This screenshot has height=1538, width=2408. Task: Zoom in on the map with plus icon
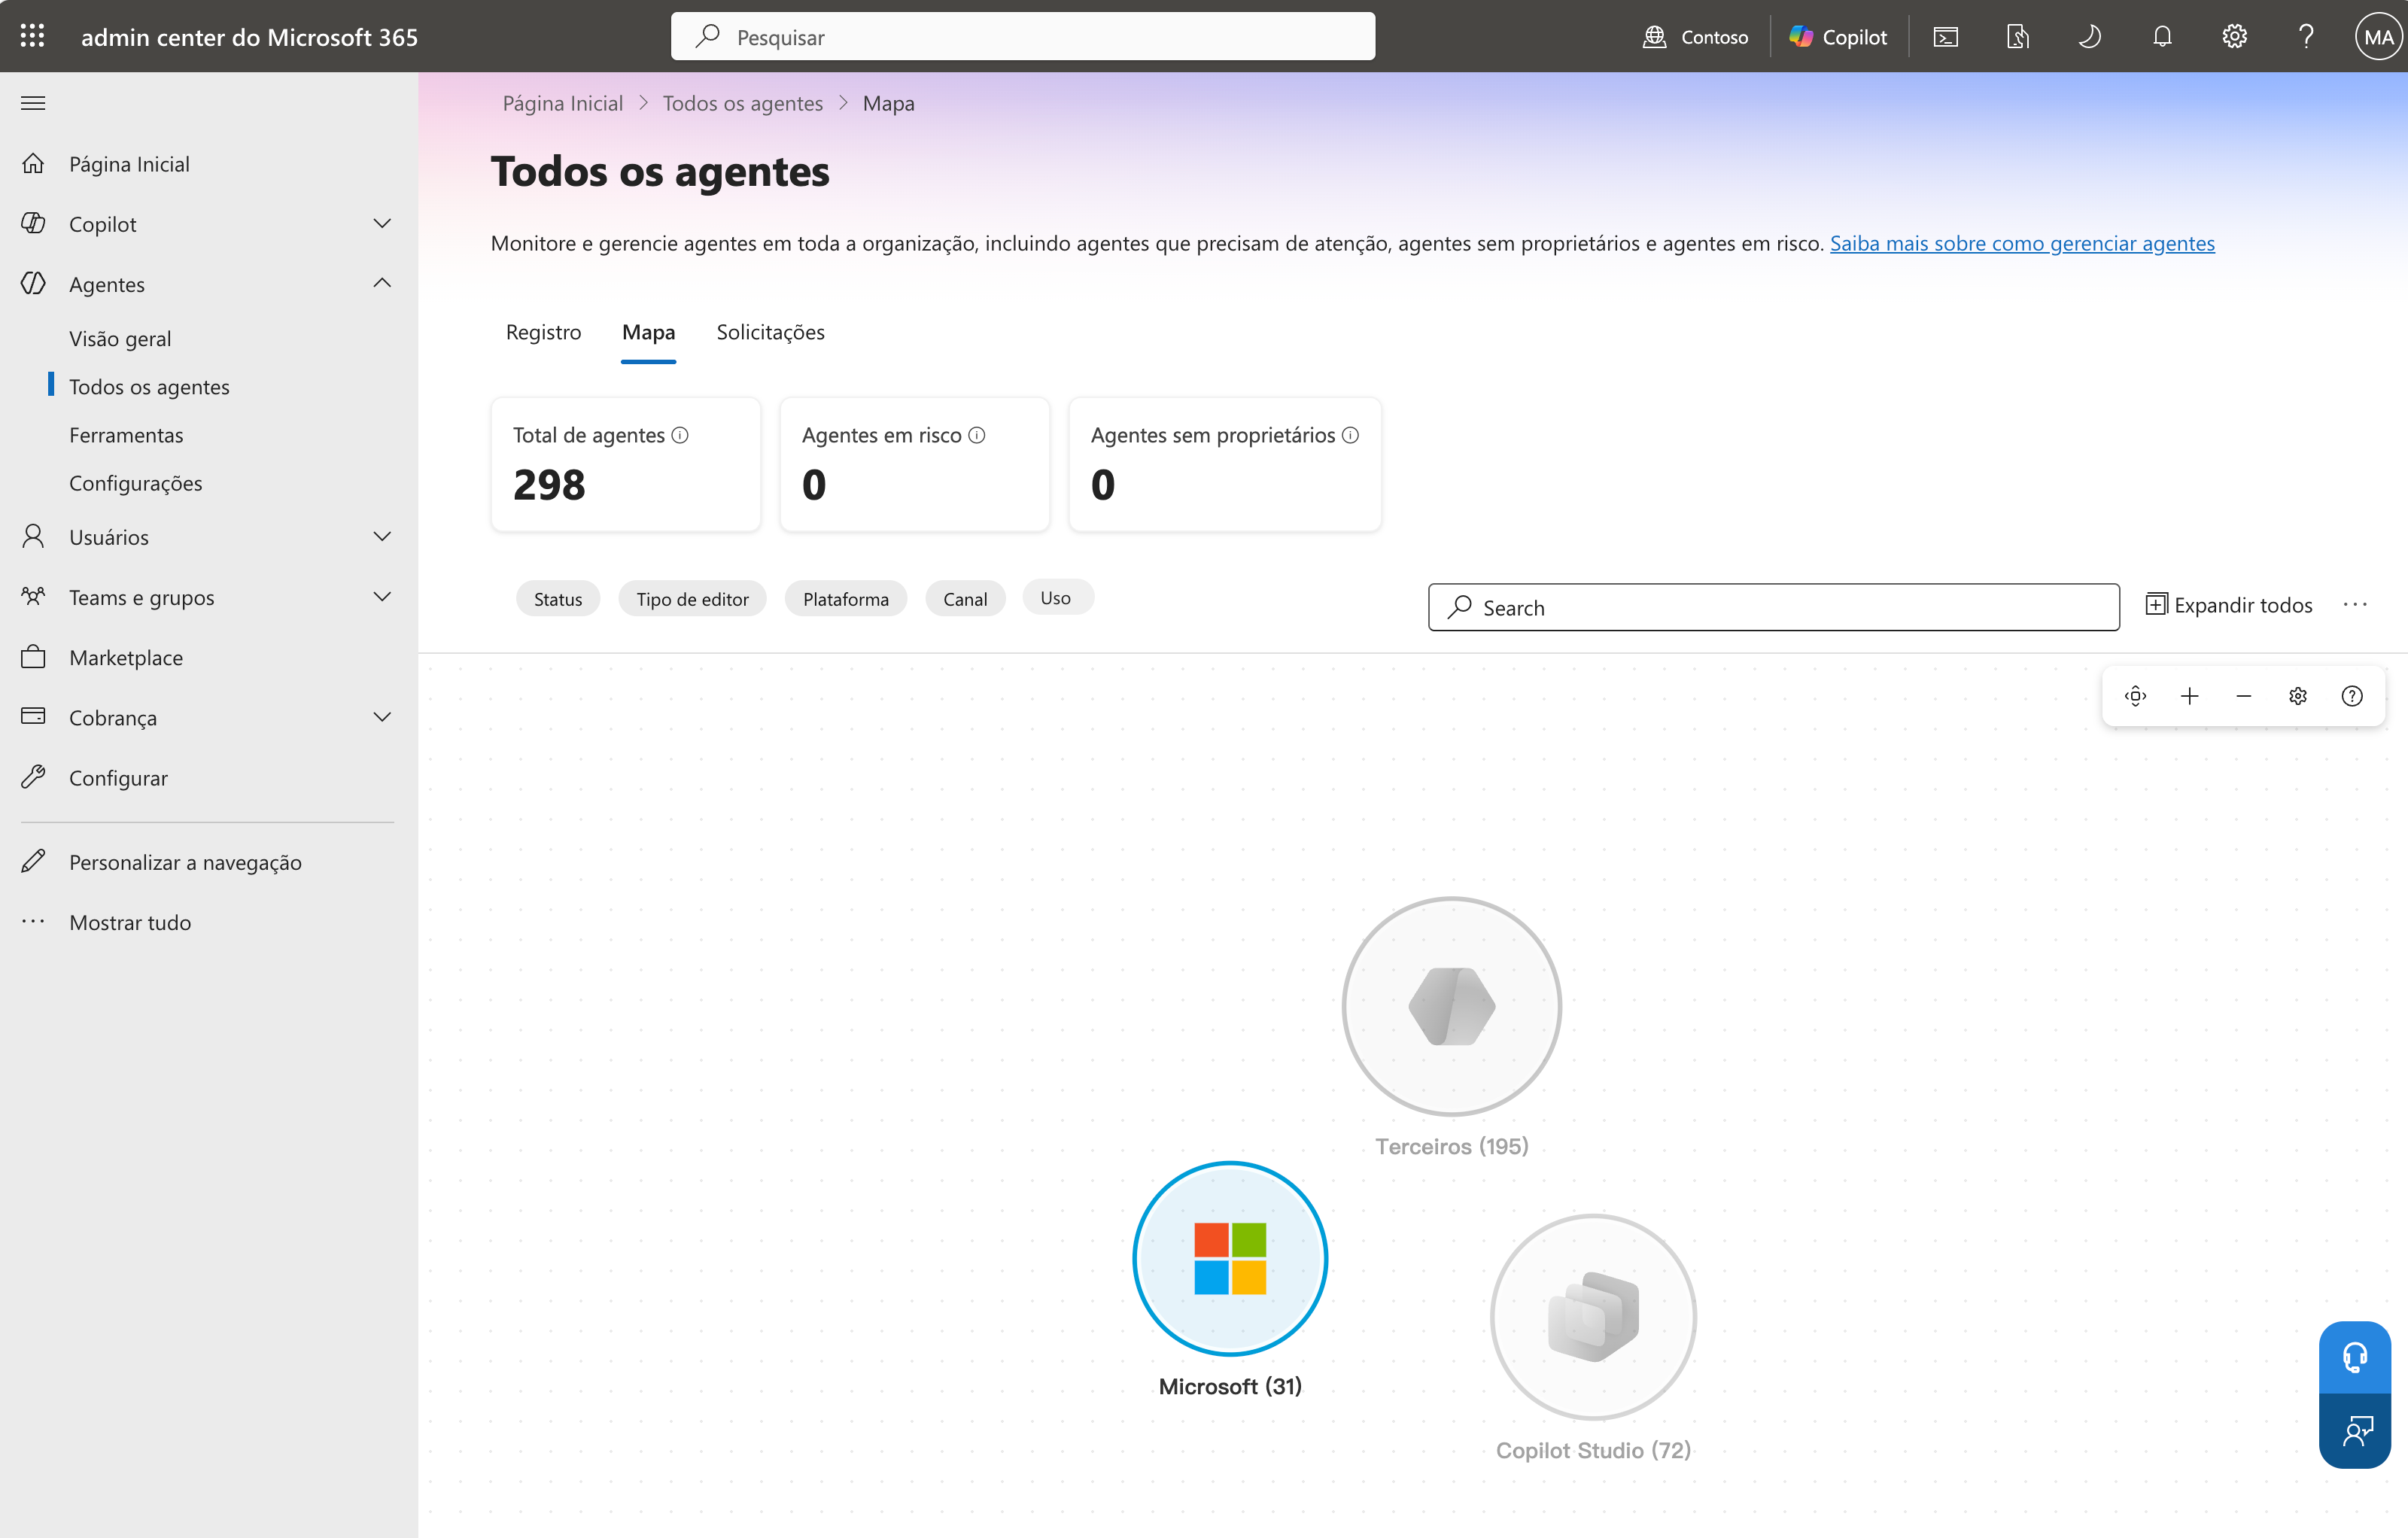[2189, 696]
